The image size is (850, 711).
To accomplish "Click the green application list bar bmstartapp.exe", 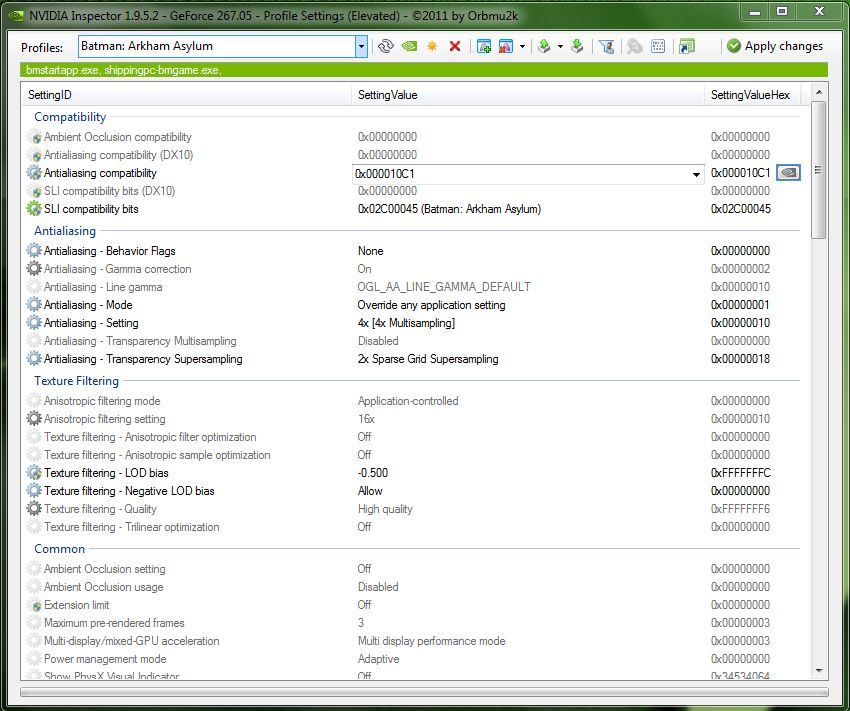I will click(424, 70).
